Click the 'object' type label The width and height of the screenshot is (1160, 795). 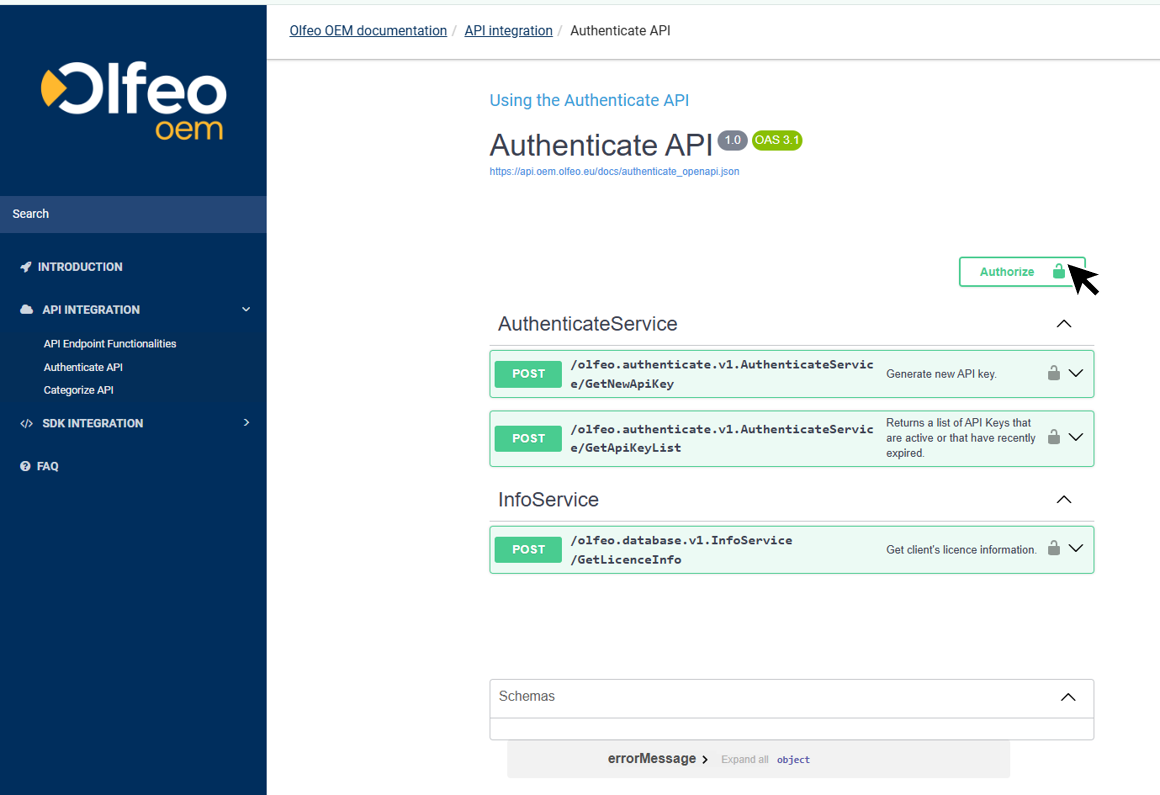tap(793, 760)
